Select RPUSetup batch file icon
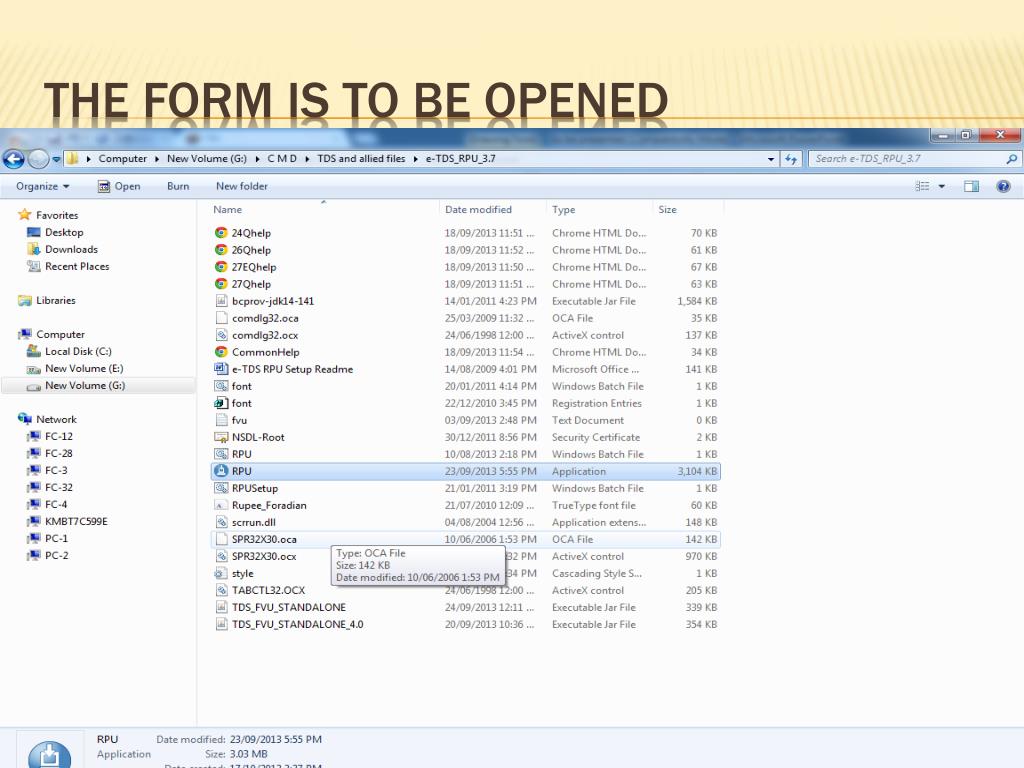Screen dimensions: 1024x768 (x=221, y=488)
